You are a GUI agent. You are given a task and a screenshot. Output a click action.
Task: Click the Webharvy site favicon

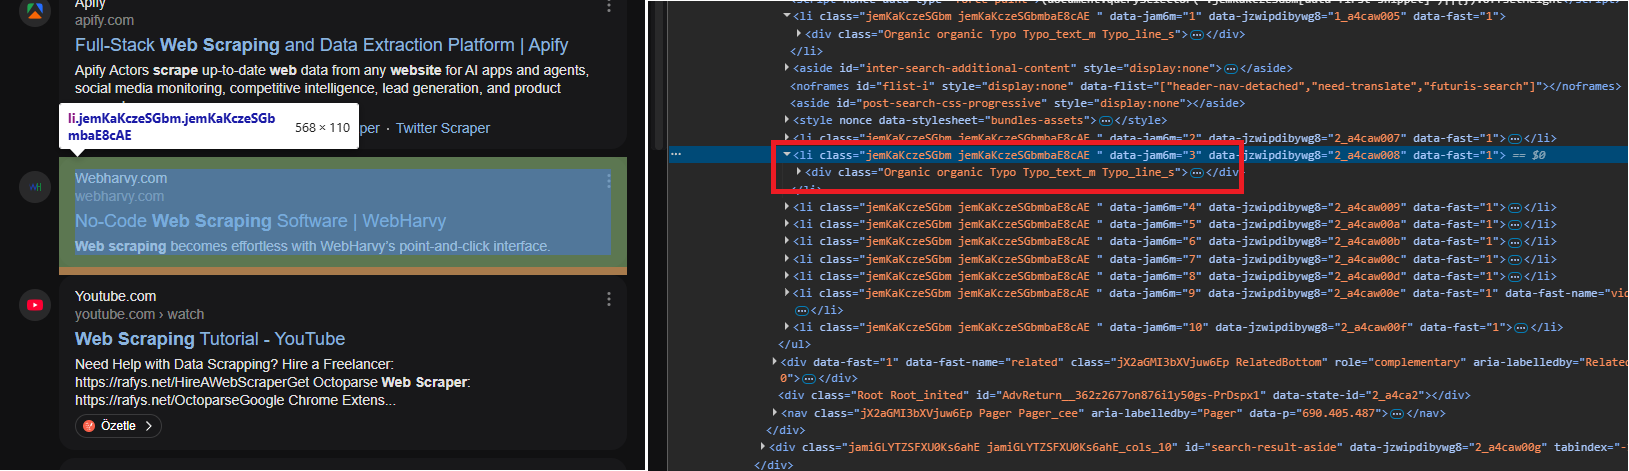coord(35,186)
